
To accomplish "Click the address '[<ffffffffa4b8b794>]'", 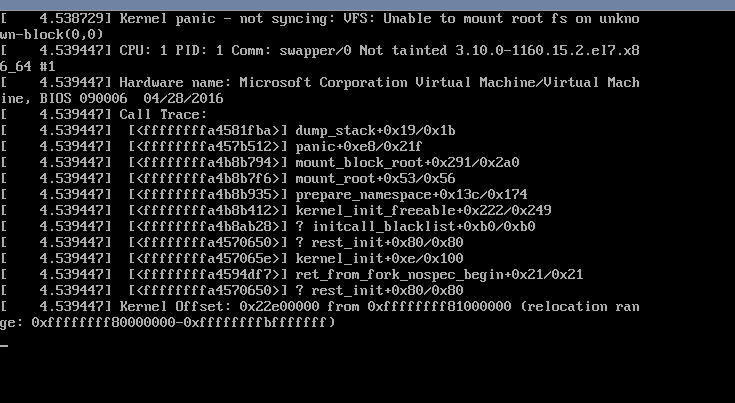I will coord(207,162).
